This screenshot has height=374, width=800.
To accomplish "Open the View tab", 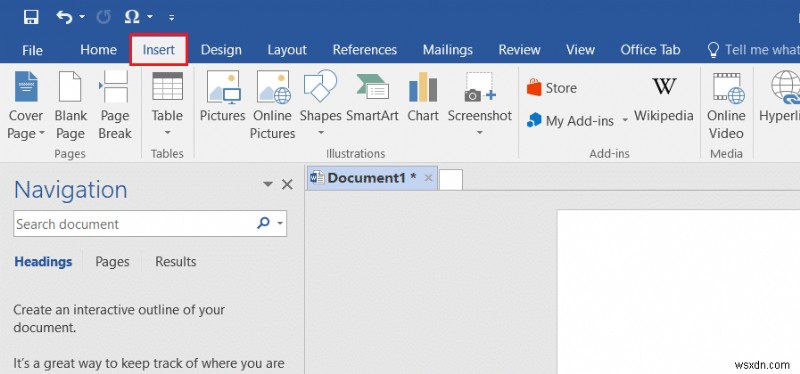I will (581, 50).
